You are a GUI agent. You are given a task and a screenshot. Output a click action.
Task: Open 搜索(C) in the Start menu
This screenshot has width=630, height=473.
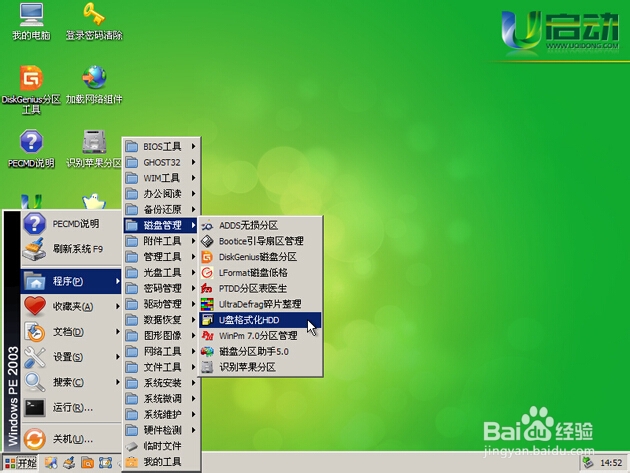click(71, 382)
